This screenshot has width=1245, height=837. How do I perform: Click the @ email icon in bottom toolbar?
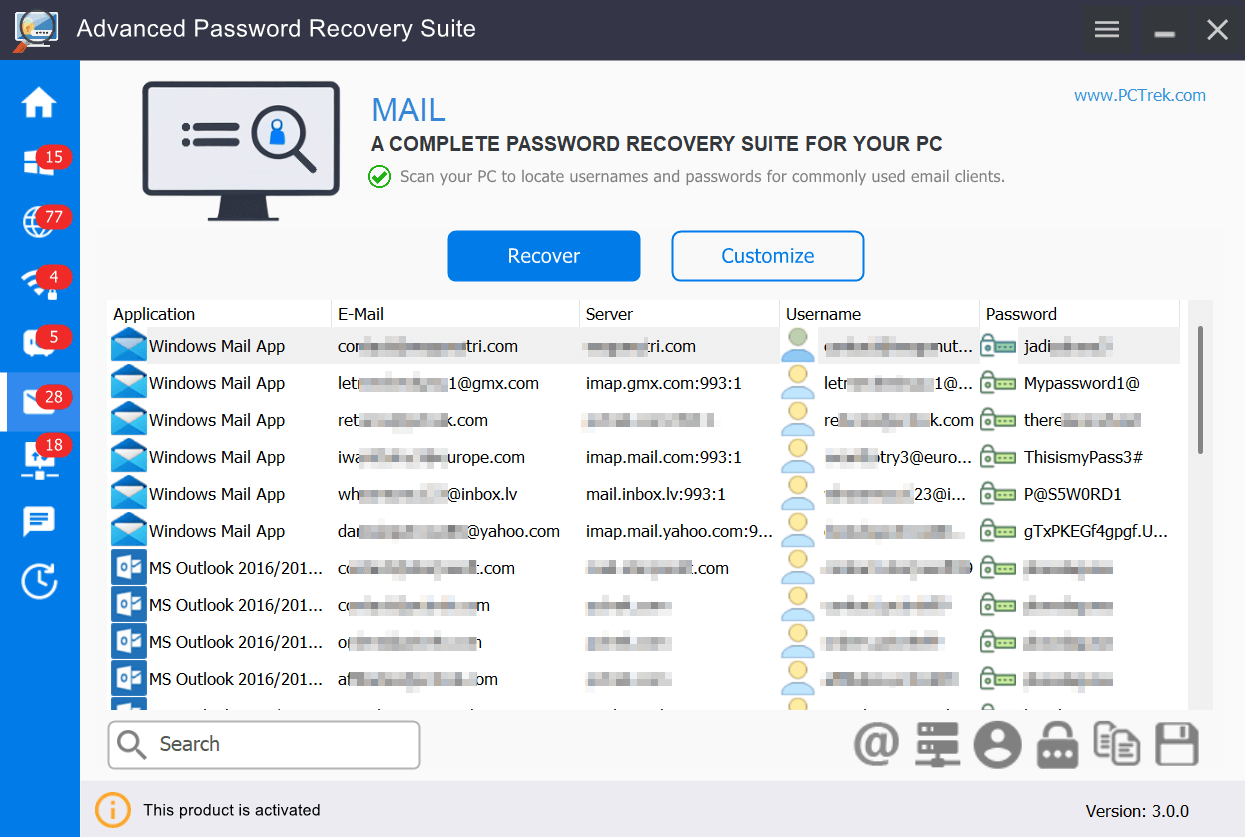(x=876, y=745)
